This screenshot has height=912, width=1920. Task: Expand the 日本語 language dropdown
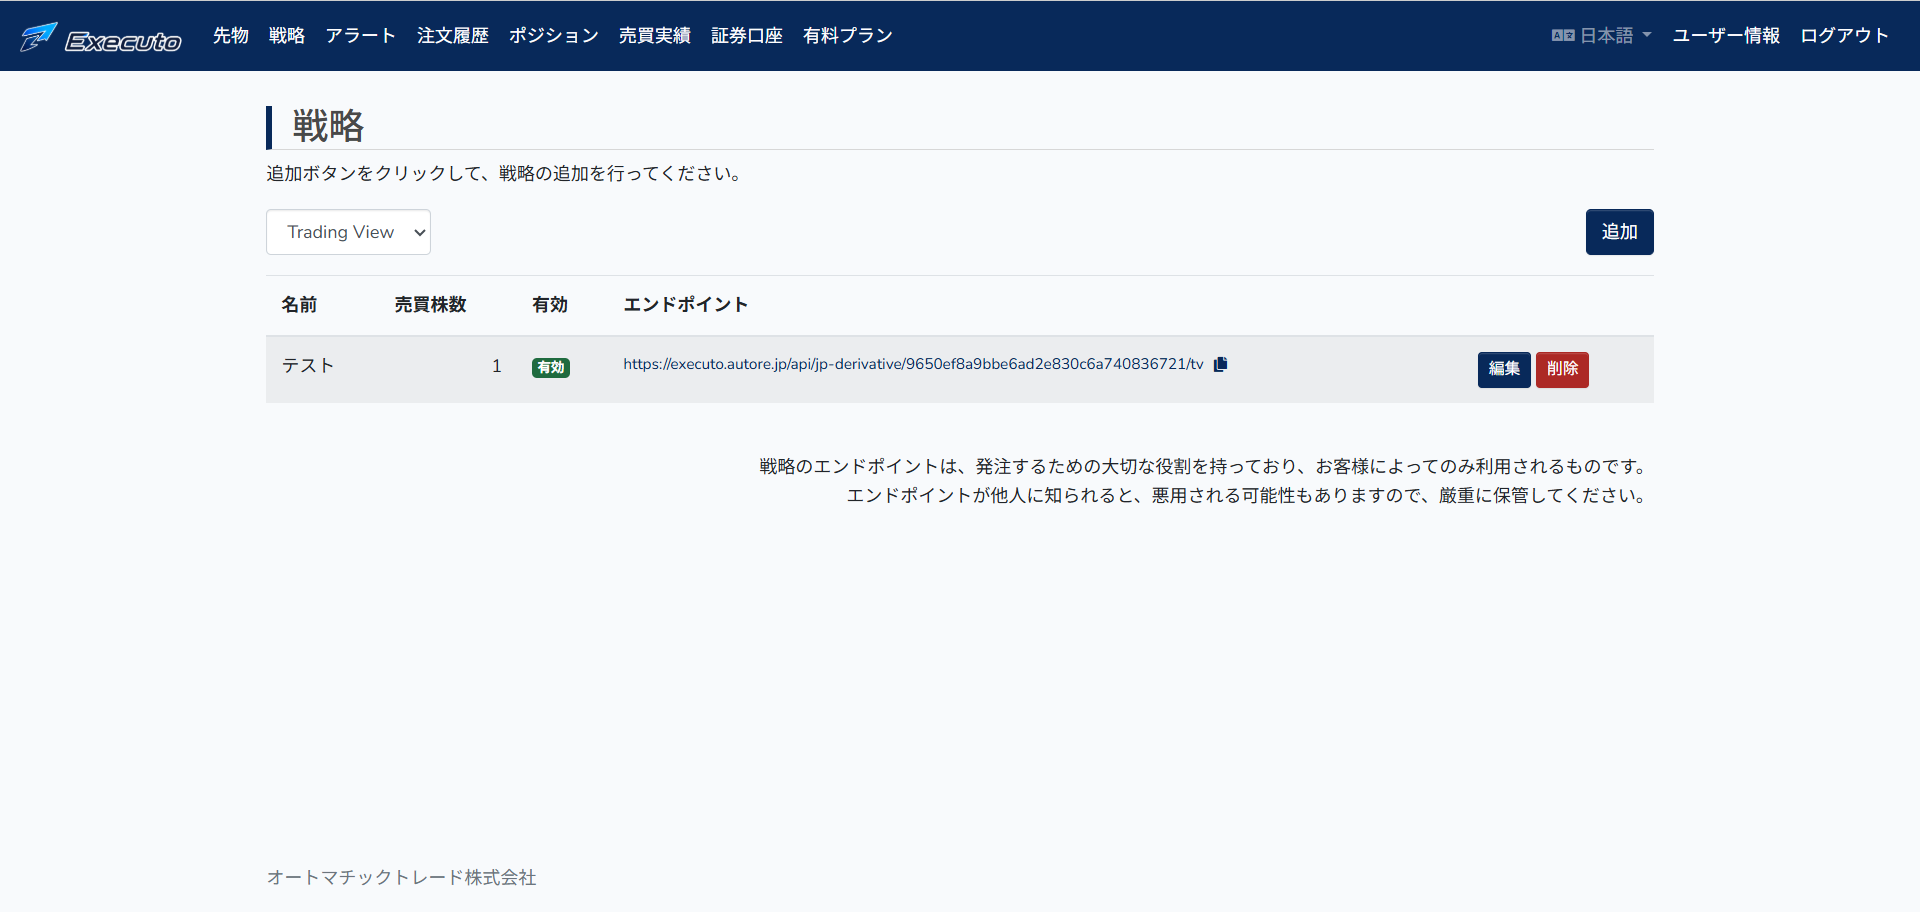[1602, 36]
